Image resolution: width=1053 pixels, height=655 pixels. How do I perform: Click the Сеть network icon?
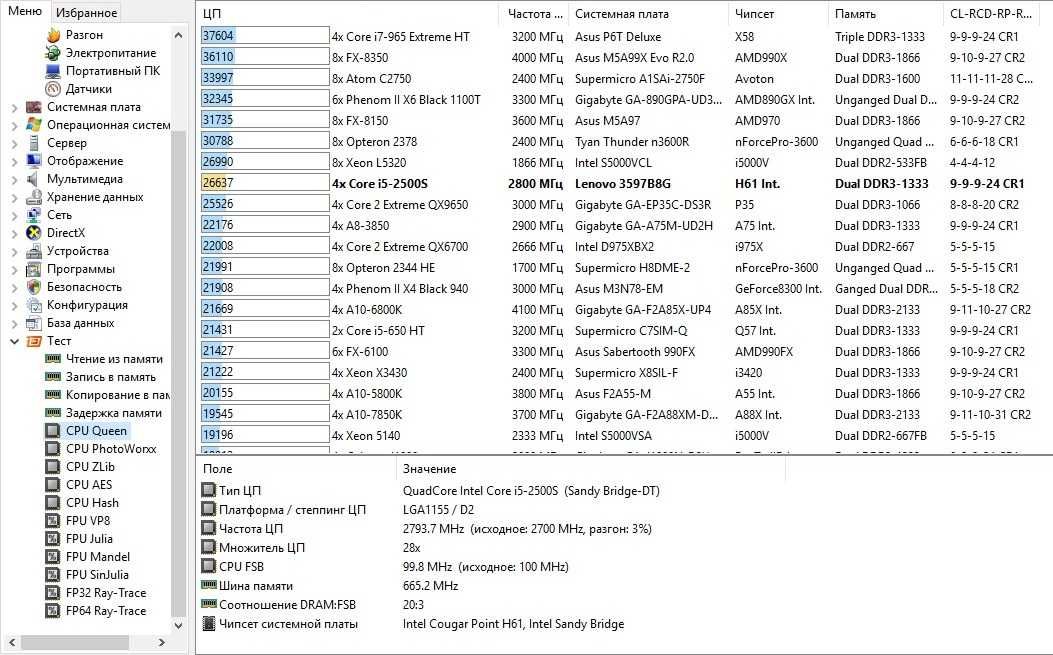[x=34, y=215]
